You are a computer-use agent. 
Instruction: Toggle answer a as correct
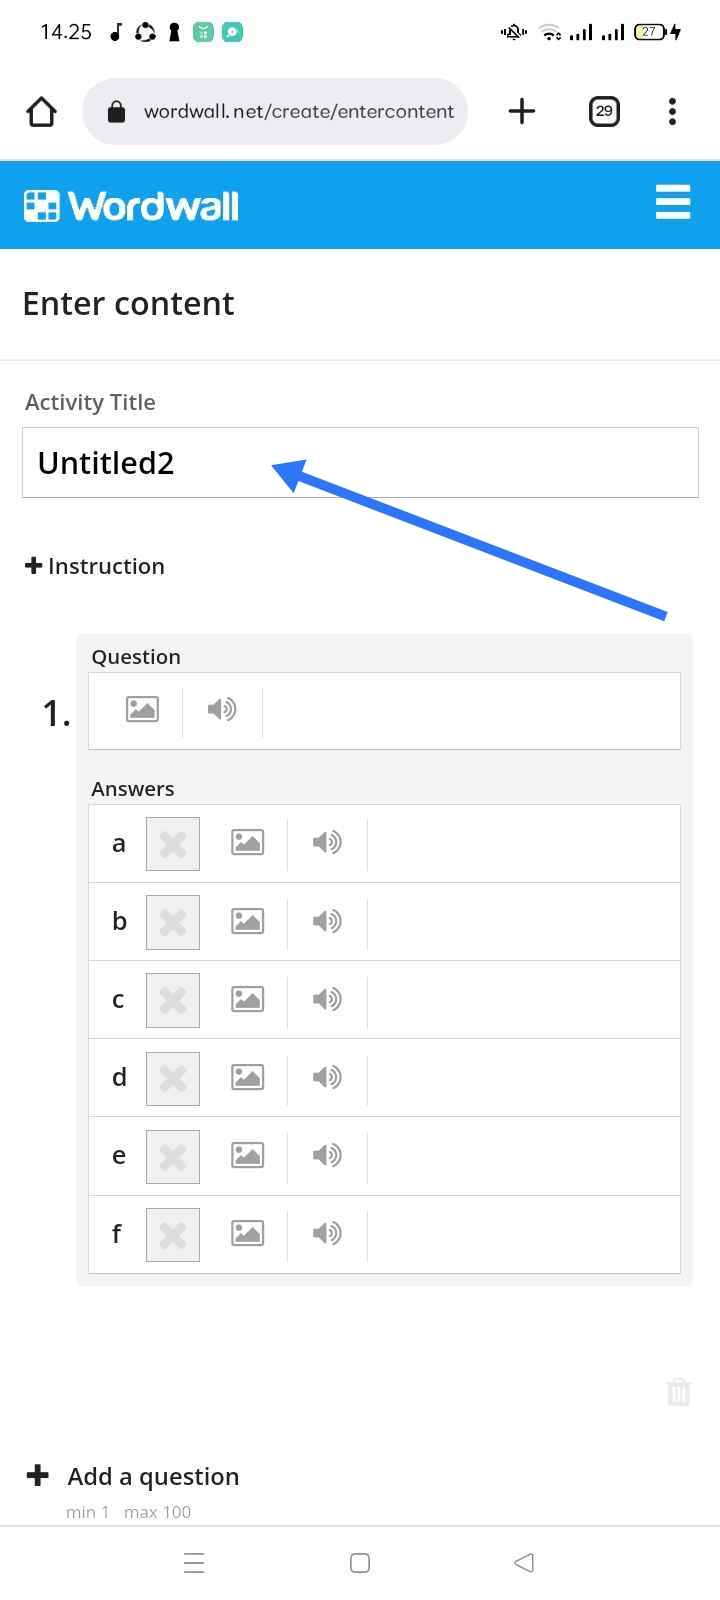tap(173, 844)
